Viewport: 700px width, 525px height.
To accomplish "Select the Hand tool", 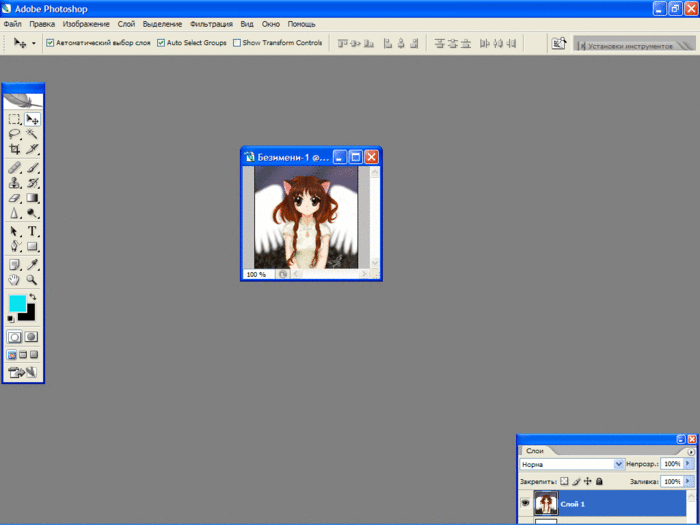I will tap(15, 280).
